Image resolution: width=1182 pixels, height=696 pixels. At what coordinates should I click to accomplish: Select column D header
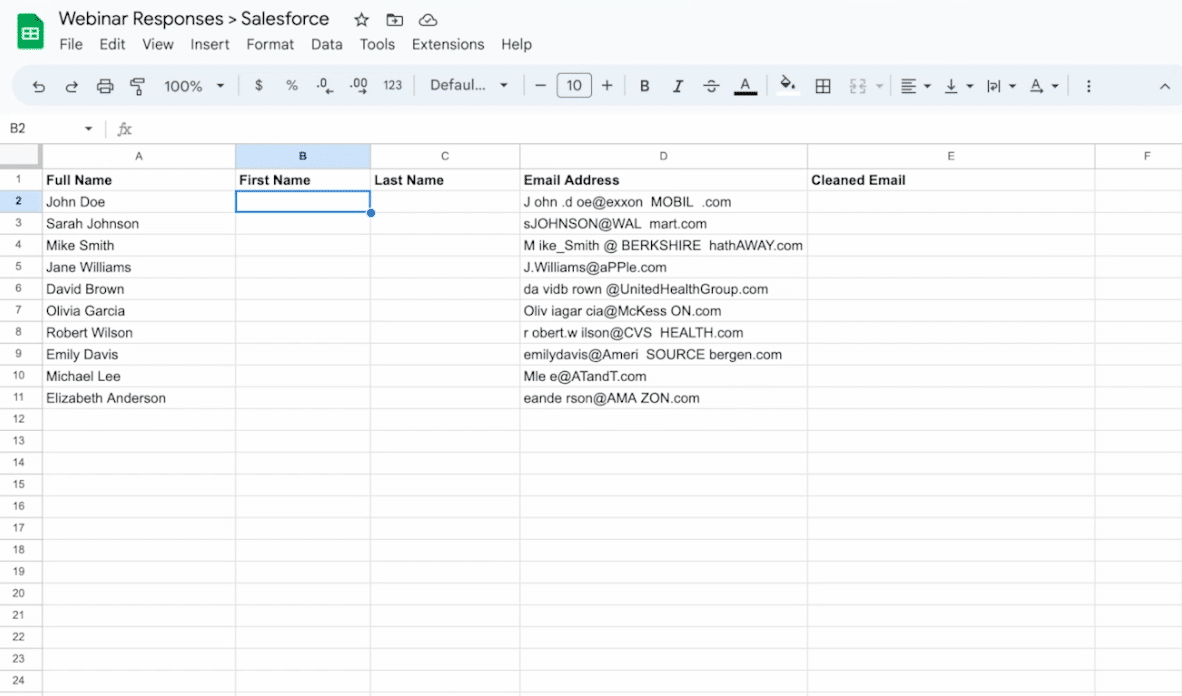point(663,156)
